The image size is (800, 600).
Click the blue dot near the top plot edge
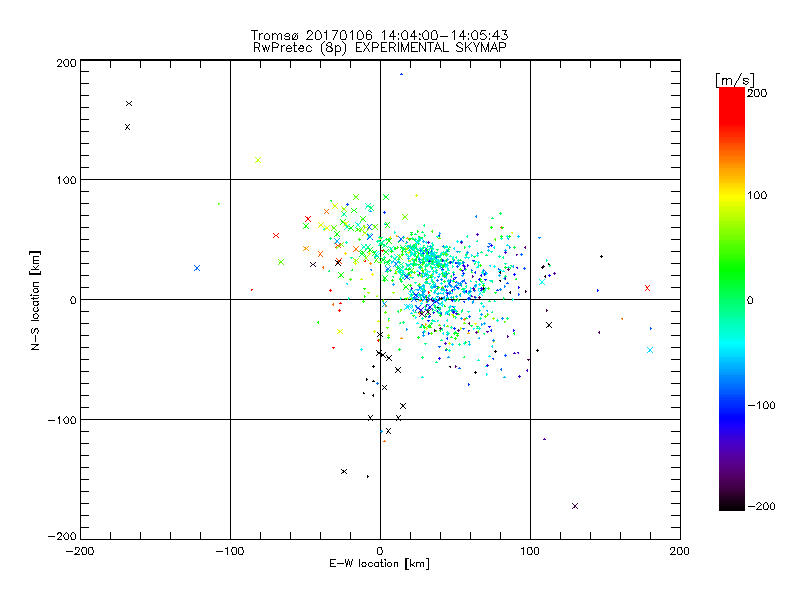tap(402, 74)
